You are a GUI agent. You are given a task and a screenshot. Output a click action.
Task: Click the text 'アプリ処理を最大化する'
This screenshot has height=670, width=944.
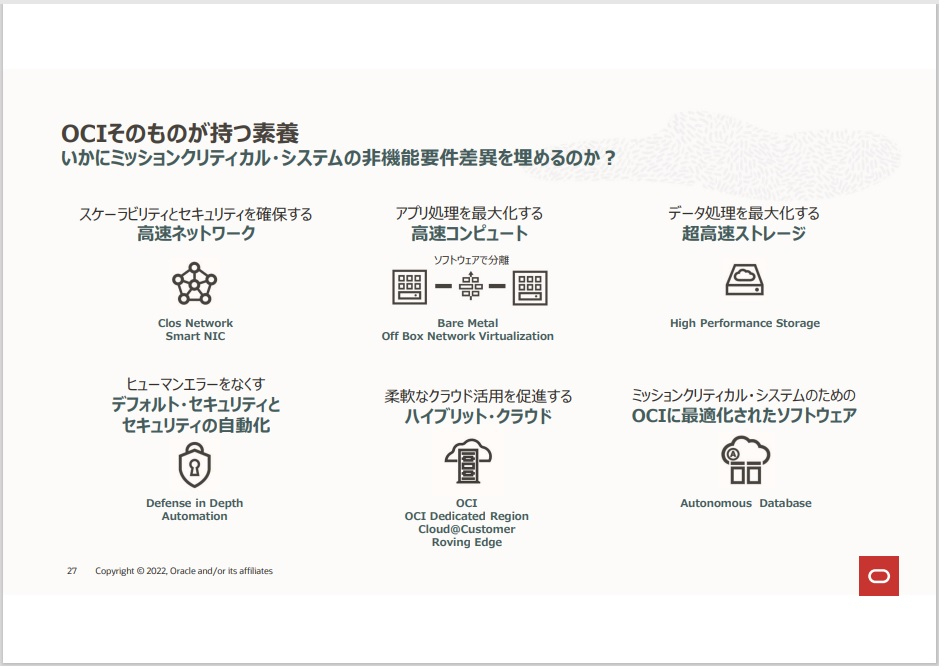tap(471, 214)
